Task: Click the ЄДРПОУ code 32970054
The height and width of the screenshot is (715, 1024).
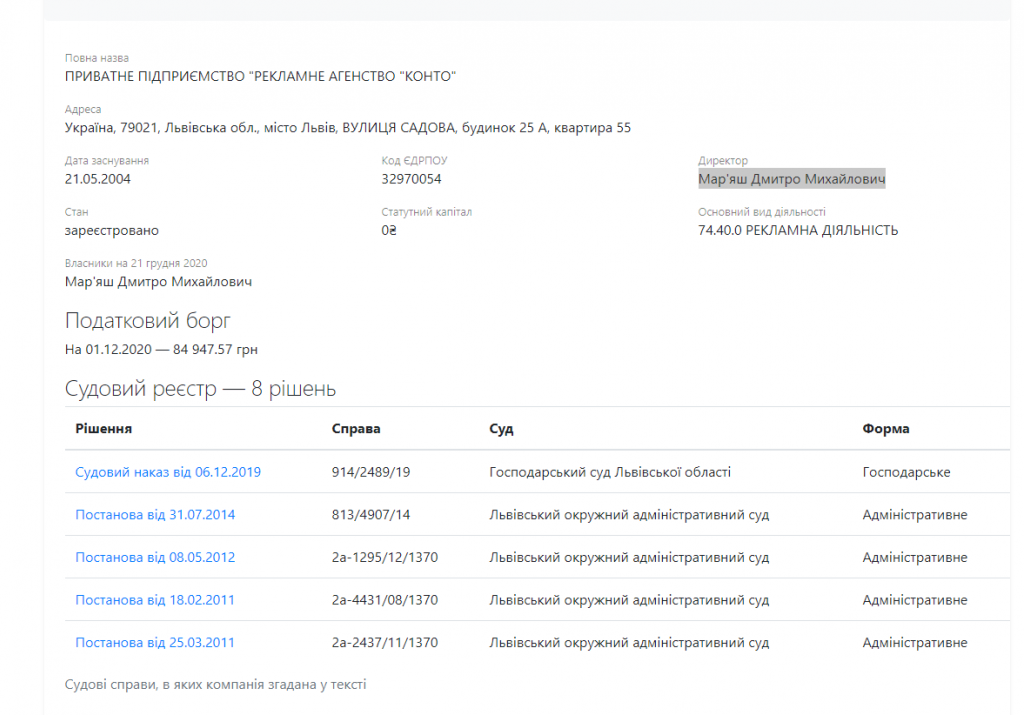Action: point(411,179)
